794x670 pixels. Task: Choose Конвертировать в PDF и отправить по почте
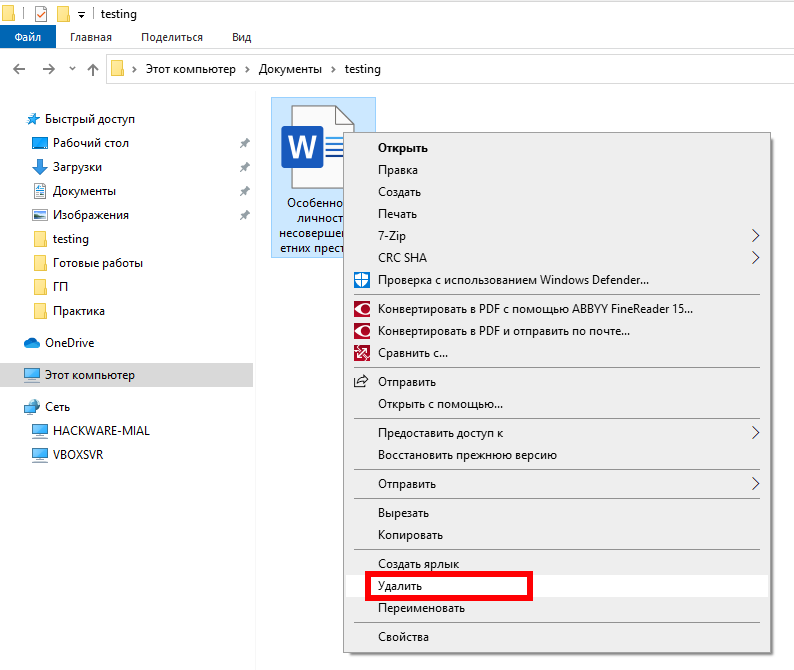(557, 331)
